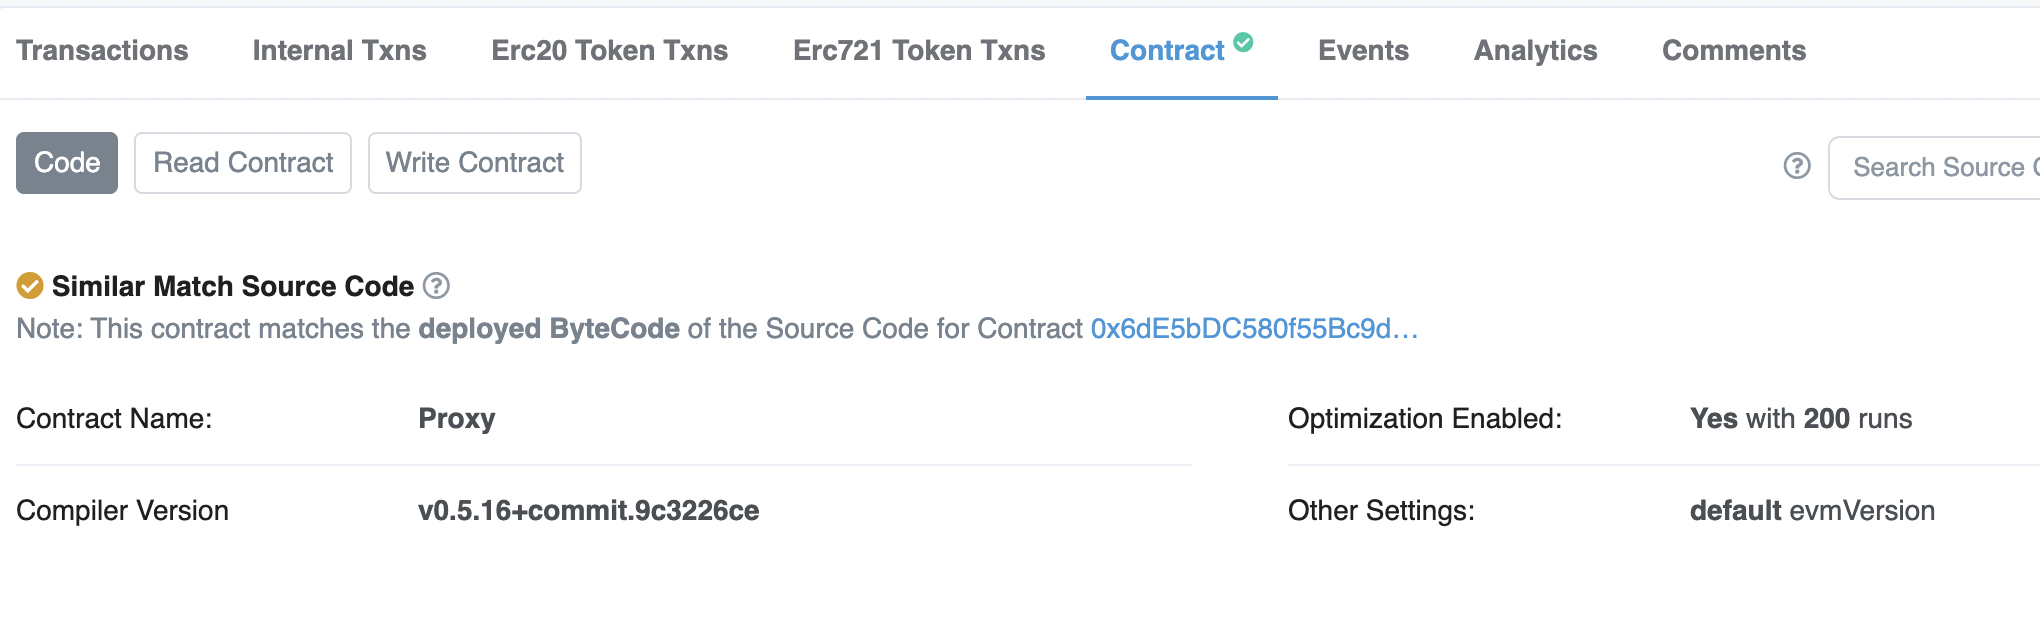Select the Code button
Screen dimensions: 2040x644
coord(67,163)
